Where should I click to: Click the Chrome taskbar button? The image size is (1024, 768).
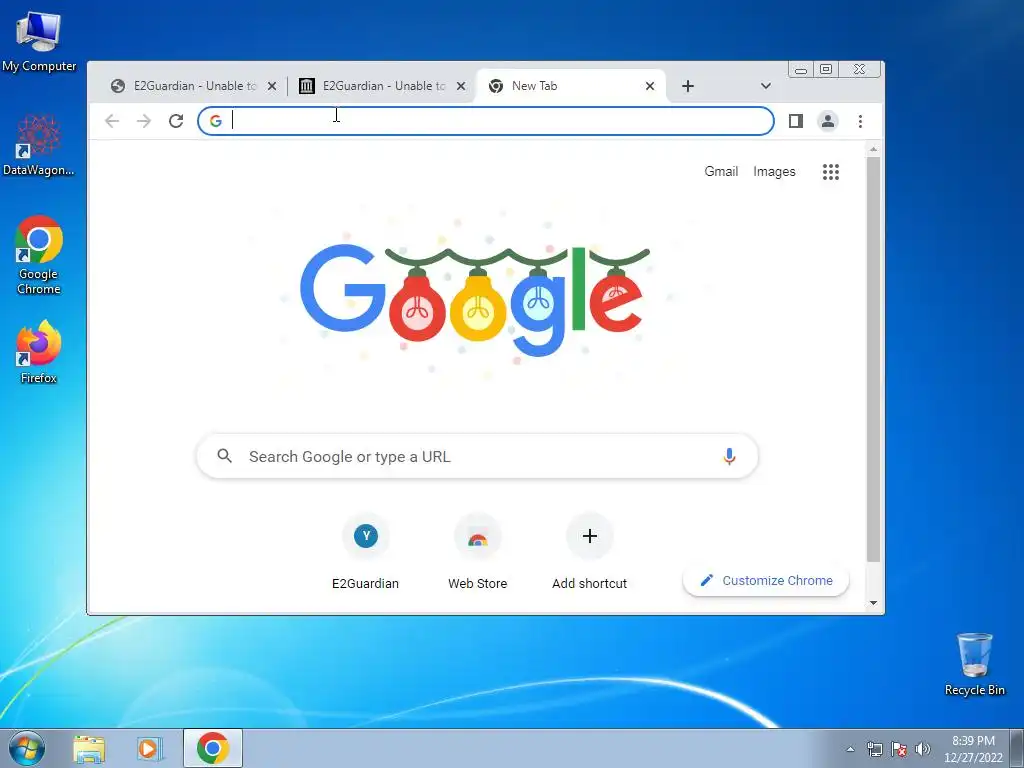coord(213,748)
